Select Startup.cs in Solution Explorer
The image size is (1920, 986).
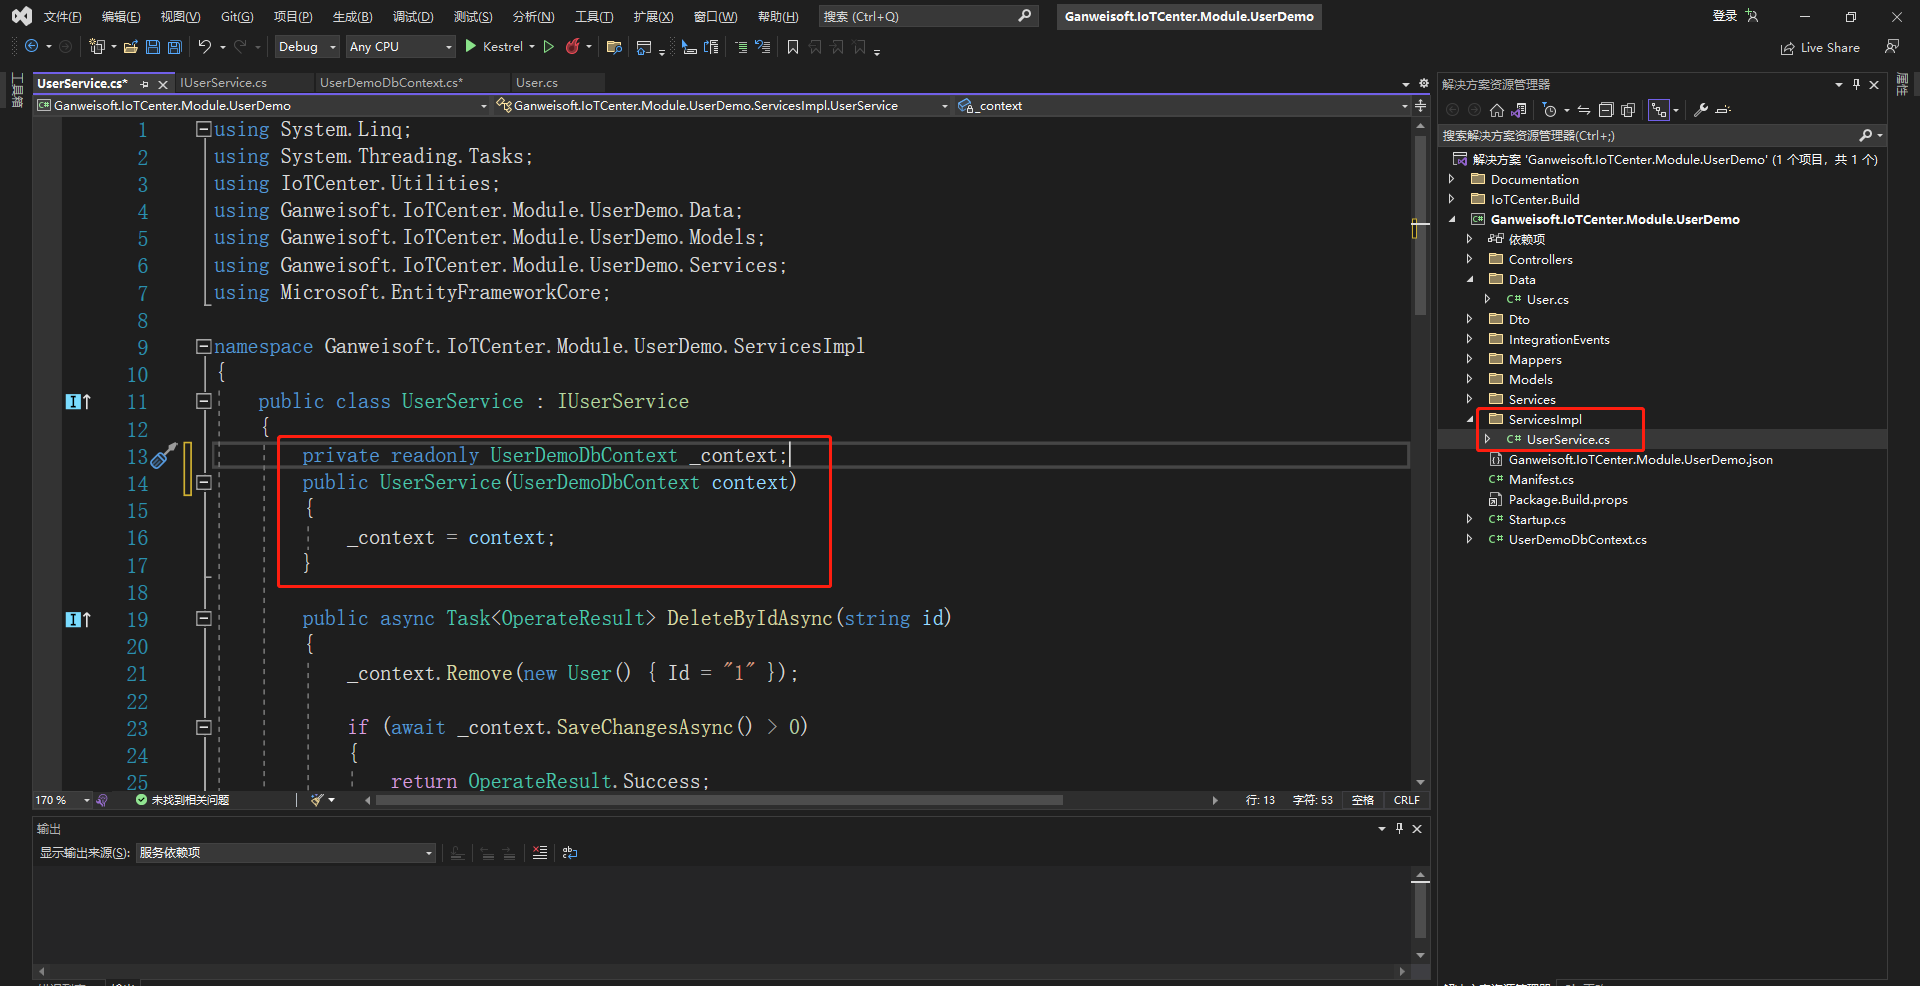[x=1537, y=520]
